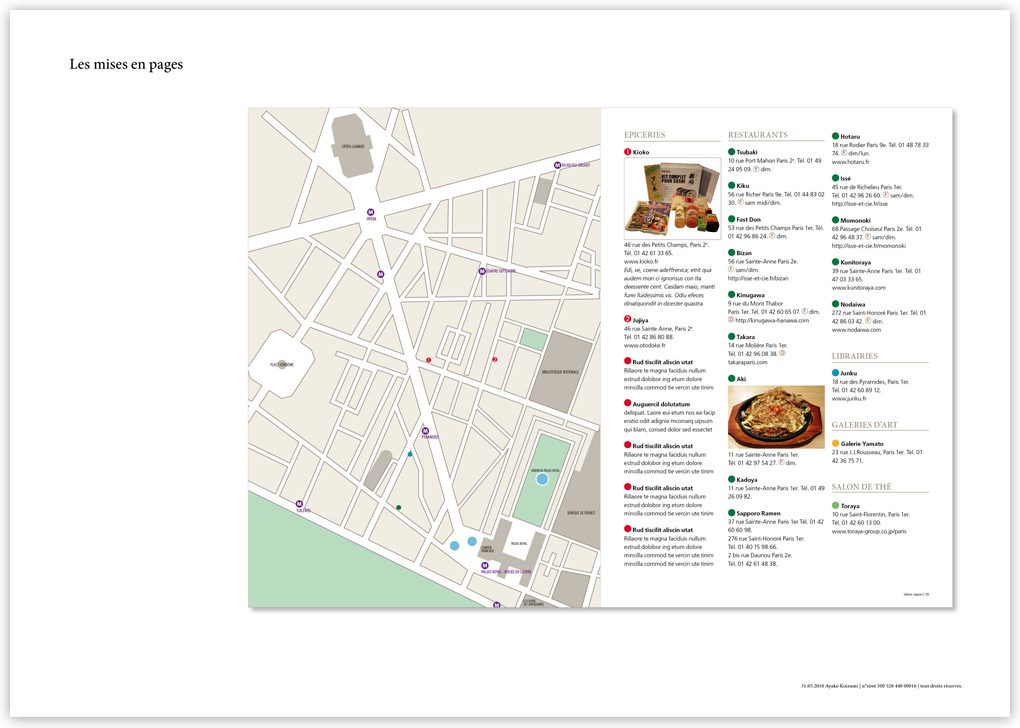Click the red bullet beside Auguercil dolutatum
Image resolution: width=1020 pixels, height=728 pixels.
(x=628, y=403)
